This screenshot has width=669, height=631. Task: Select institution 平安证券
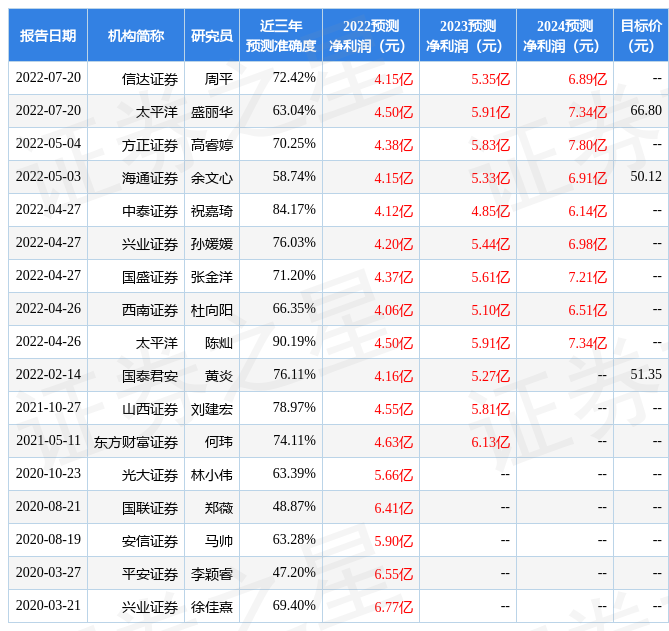[150, 574]
